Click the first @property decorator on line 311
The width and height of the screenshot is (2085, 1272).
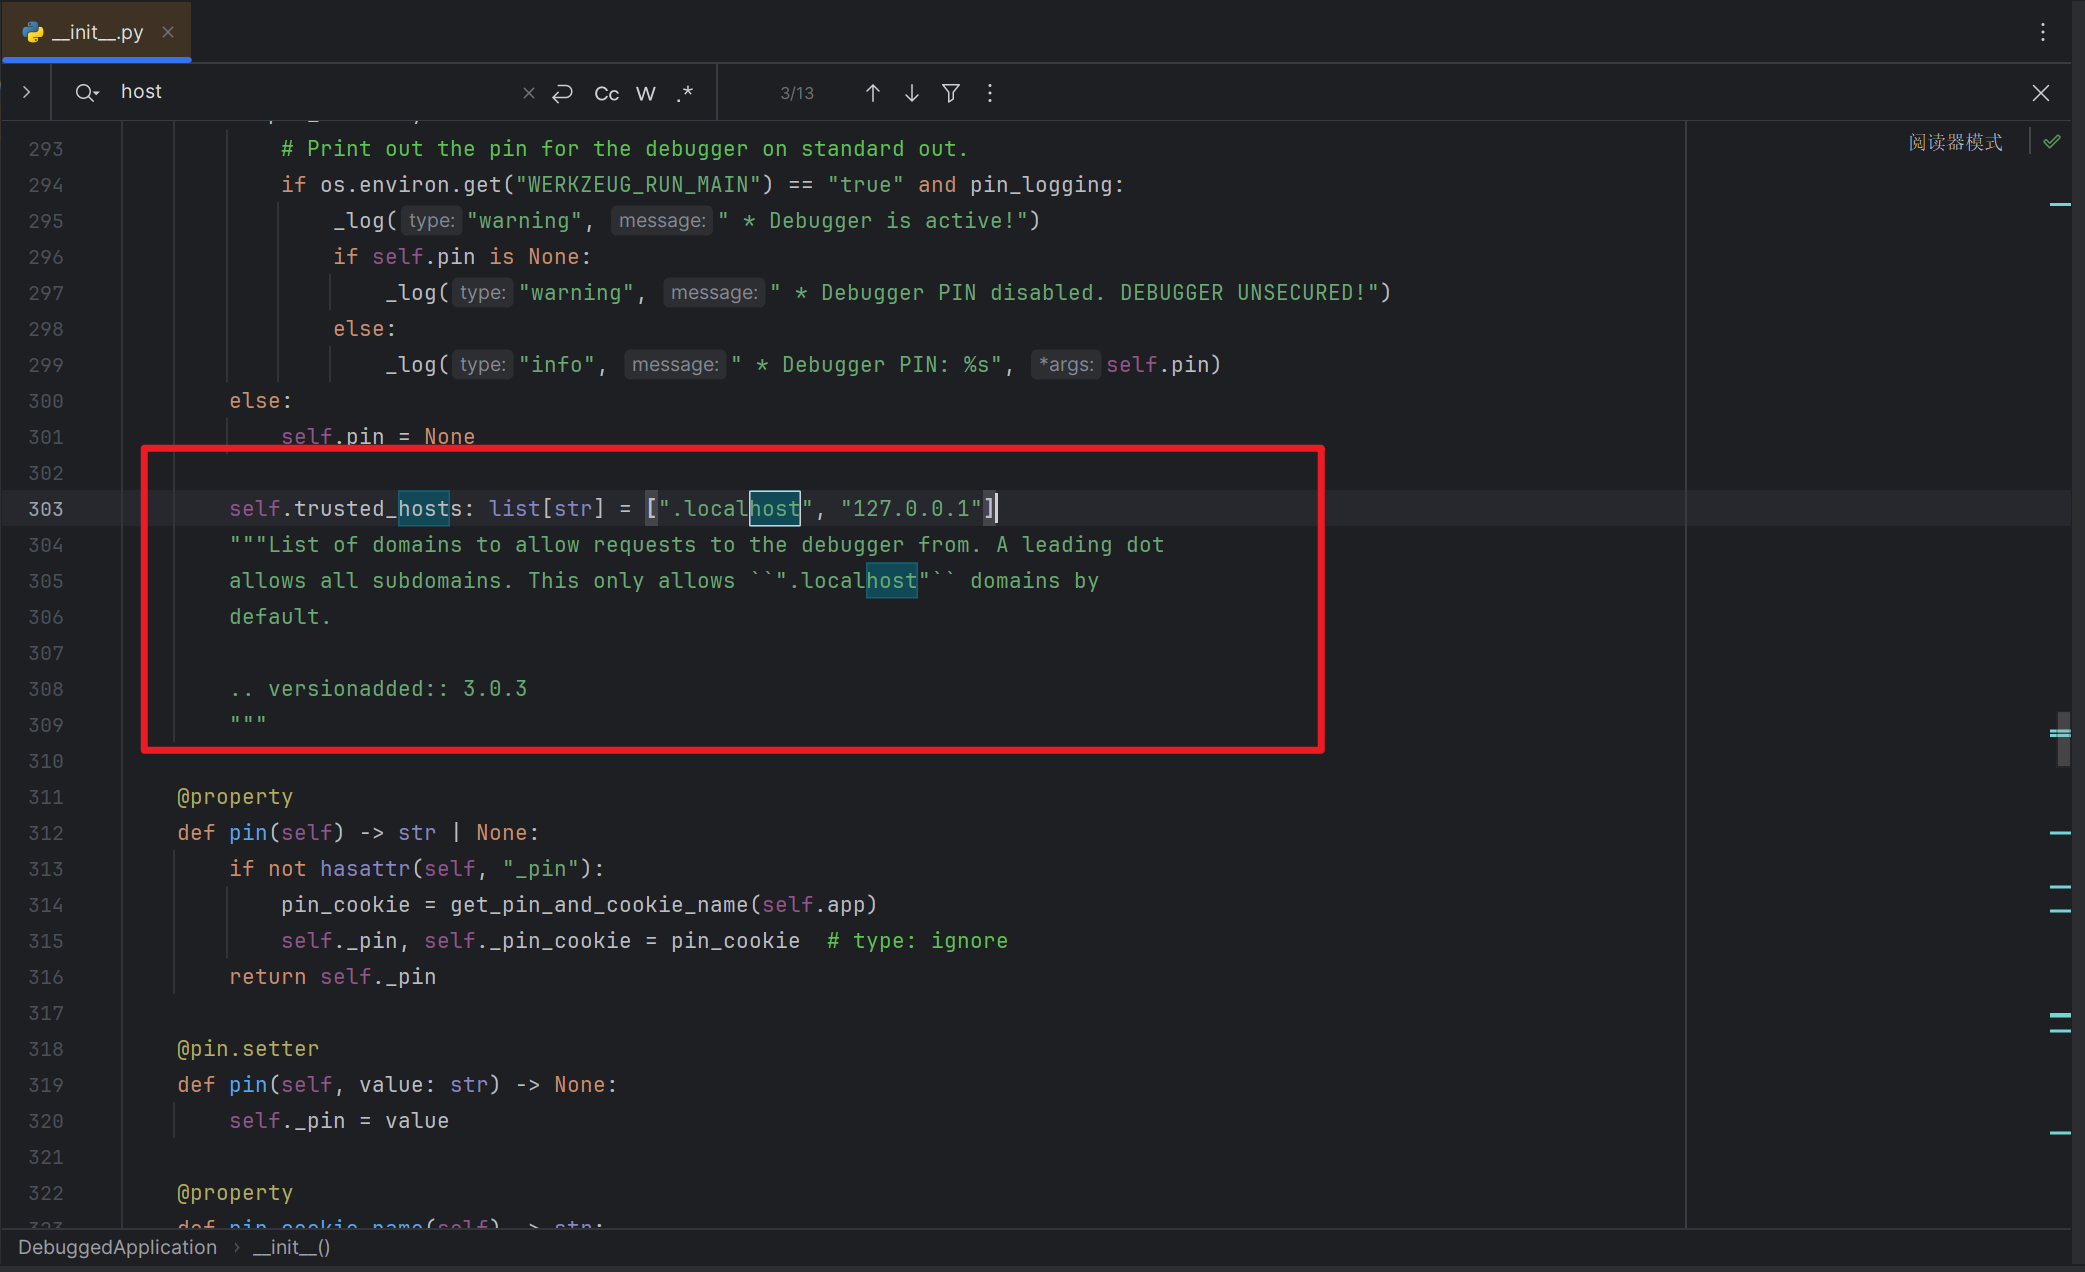tap(235, 797)
